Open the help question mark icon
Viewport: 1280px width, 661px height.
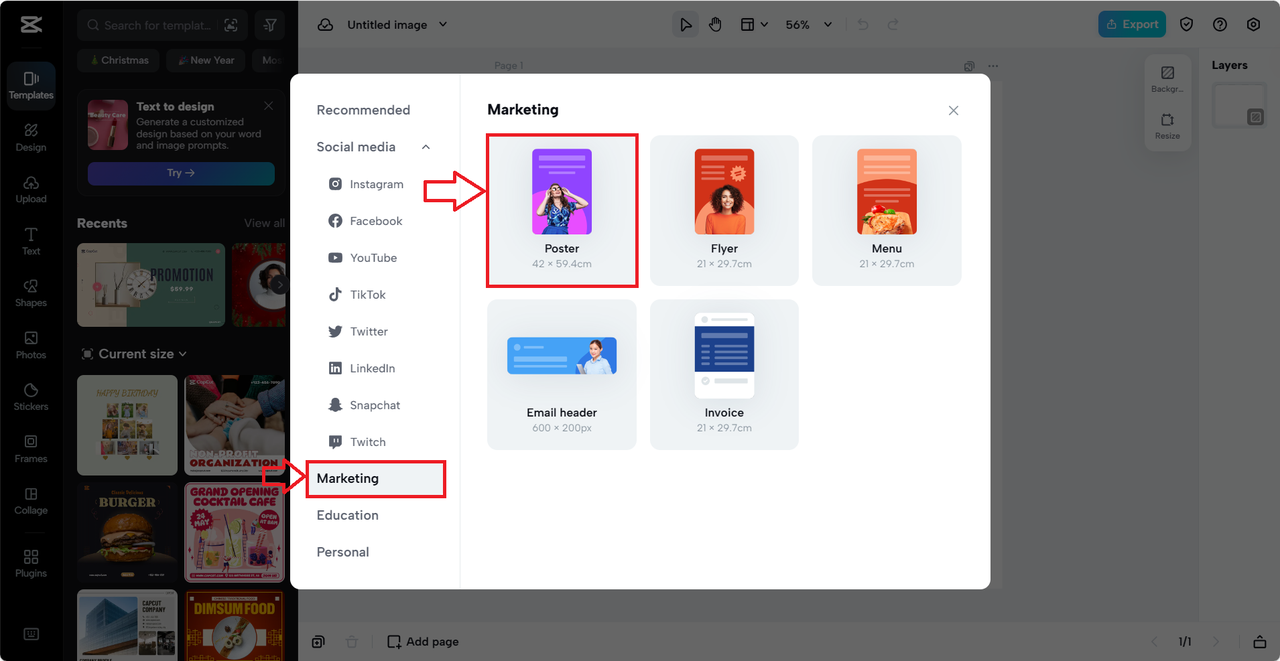pos(1220,25)
